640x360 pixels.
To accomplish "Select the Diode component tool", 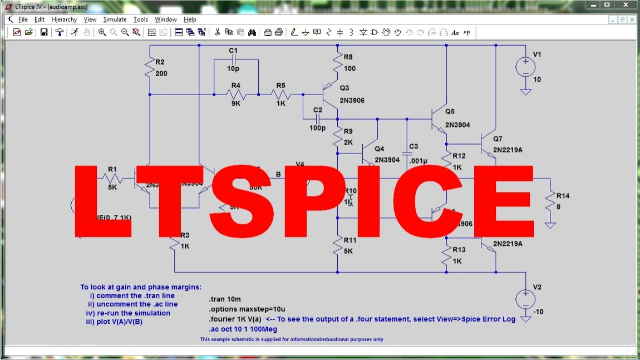I will 363,32.
